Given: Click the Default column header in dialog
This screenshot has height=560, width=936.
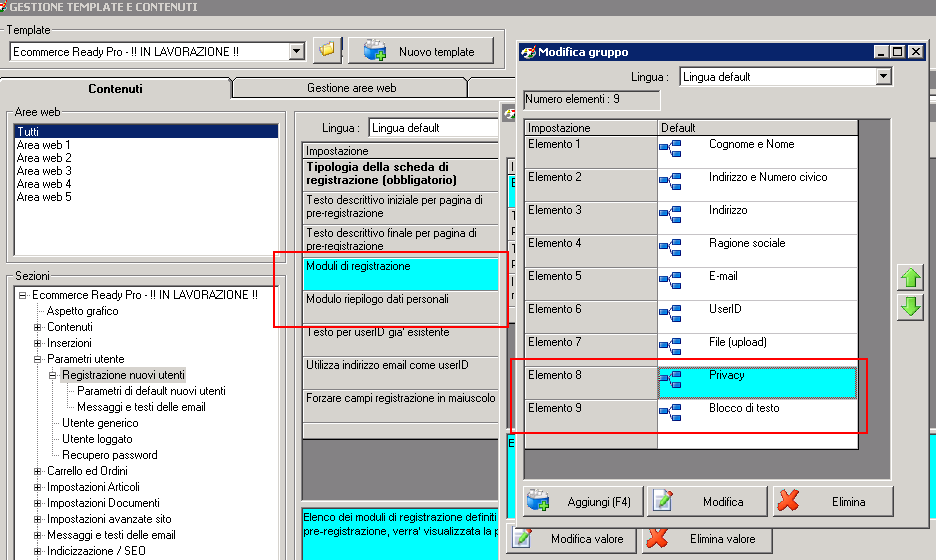Looking at the screenshot, I should pos(758,128).
